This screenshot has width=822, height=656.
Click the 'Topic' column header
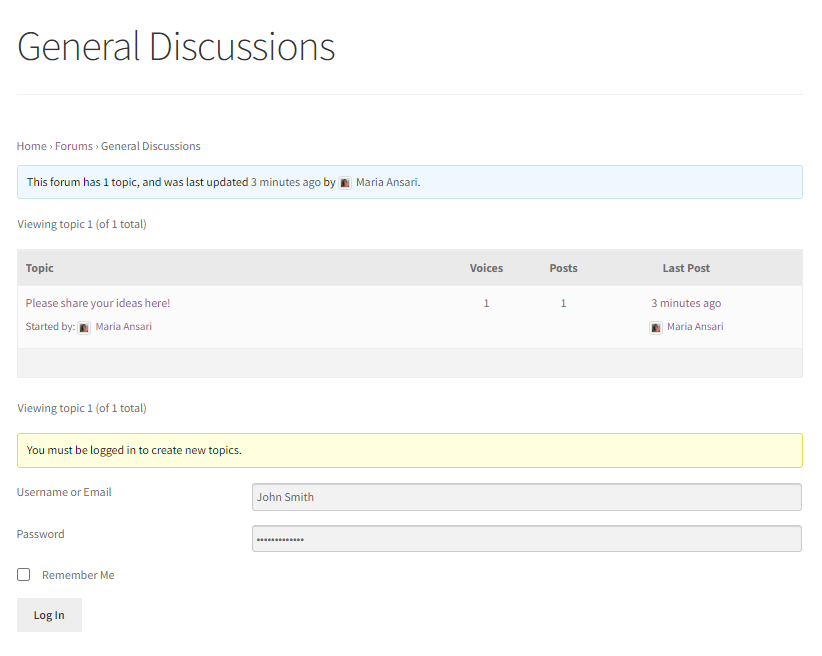coord(40,268)
